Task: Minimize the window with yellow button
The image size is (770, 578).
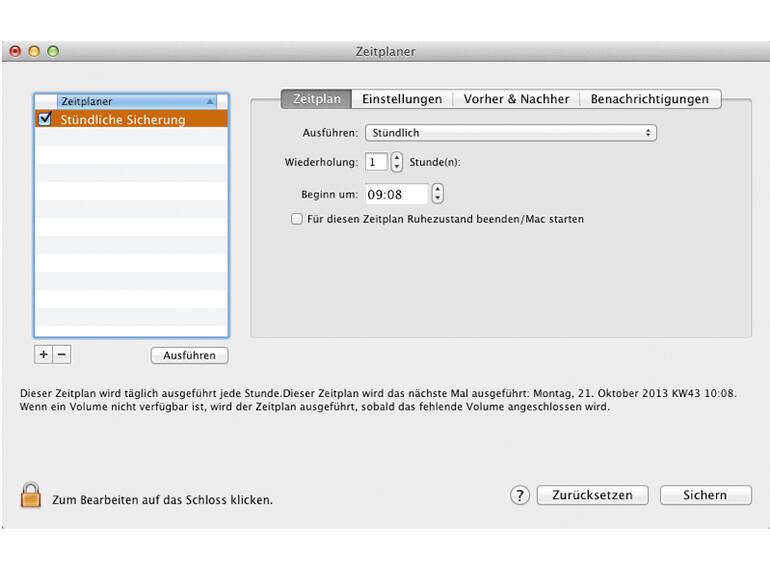Action: (x=34, y=51)
